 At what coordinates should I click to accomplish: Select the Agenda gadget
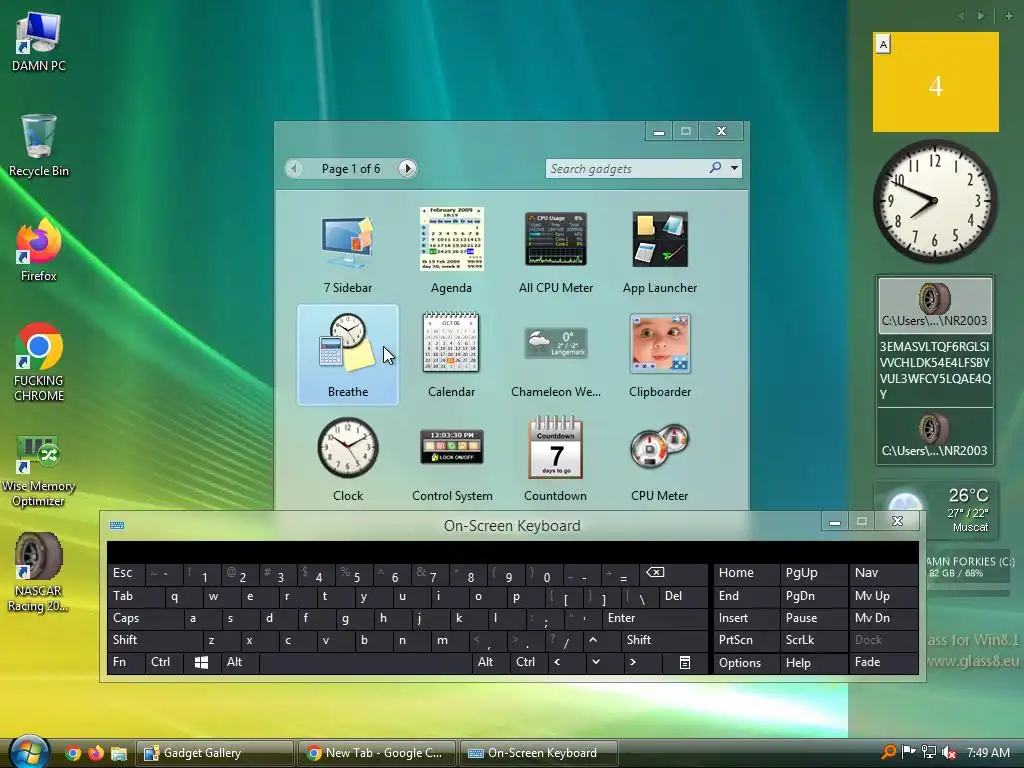451,251
